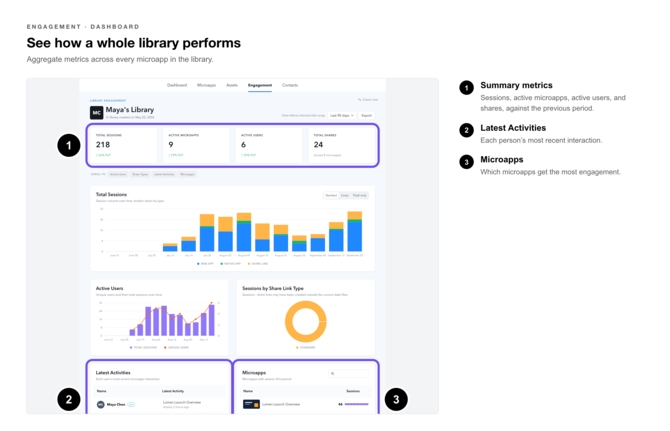
Task: Open the Last 90 days date range dropdown
Action: tap(342, 115)
